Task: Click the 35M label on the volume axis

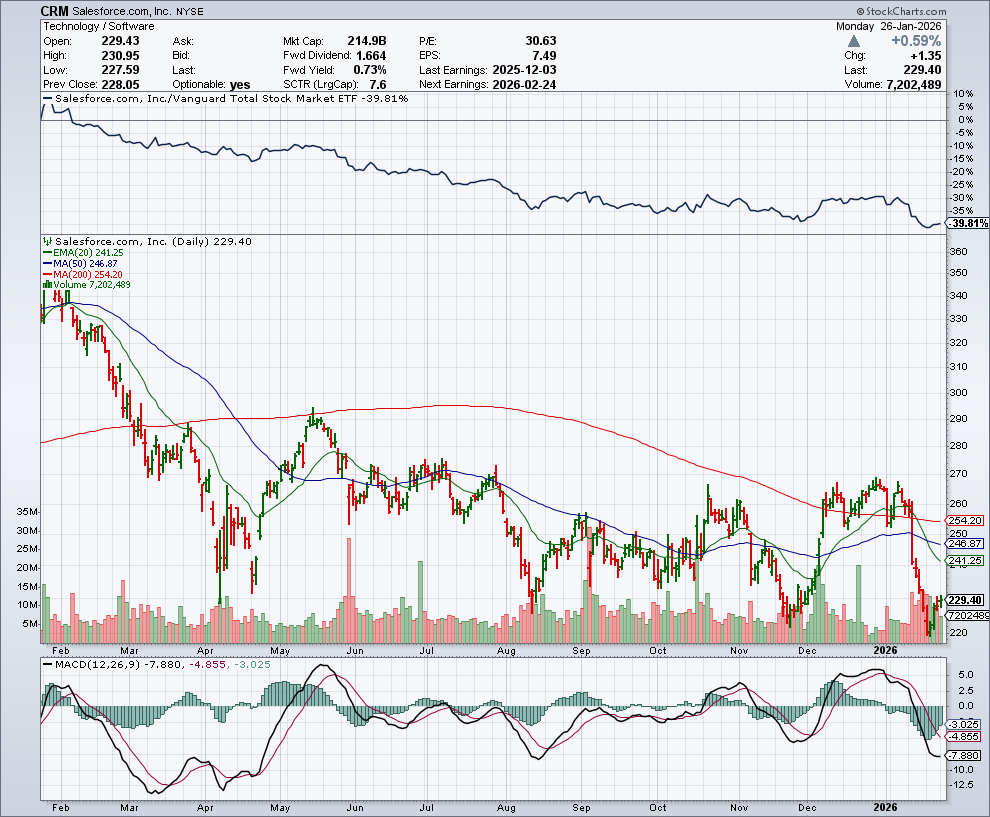Action: coord(27,511)
